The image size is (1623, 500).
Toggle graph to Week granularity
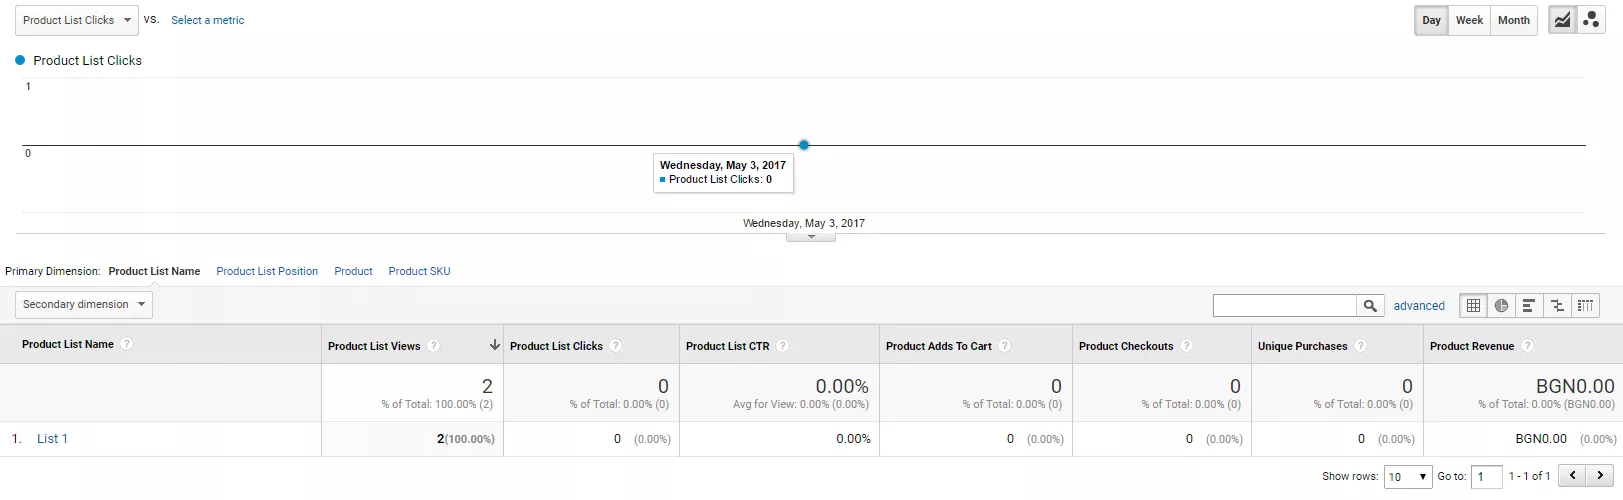pos(1469,20)
